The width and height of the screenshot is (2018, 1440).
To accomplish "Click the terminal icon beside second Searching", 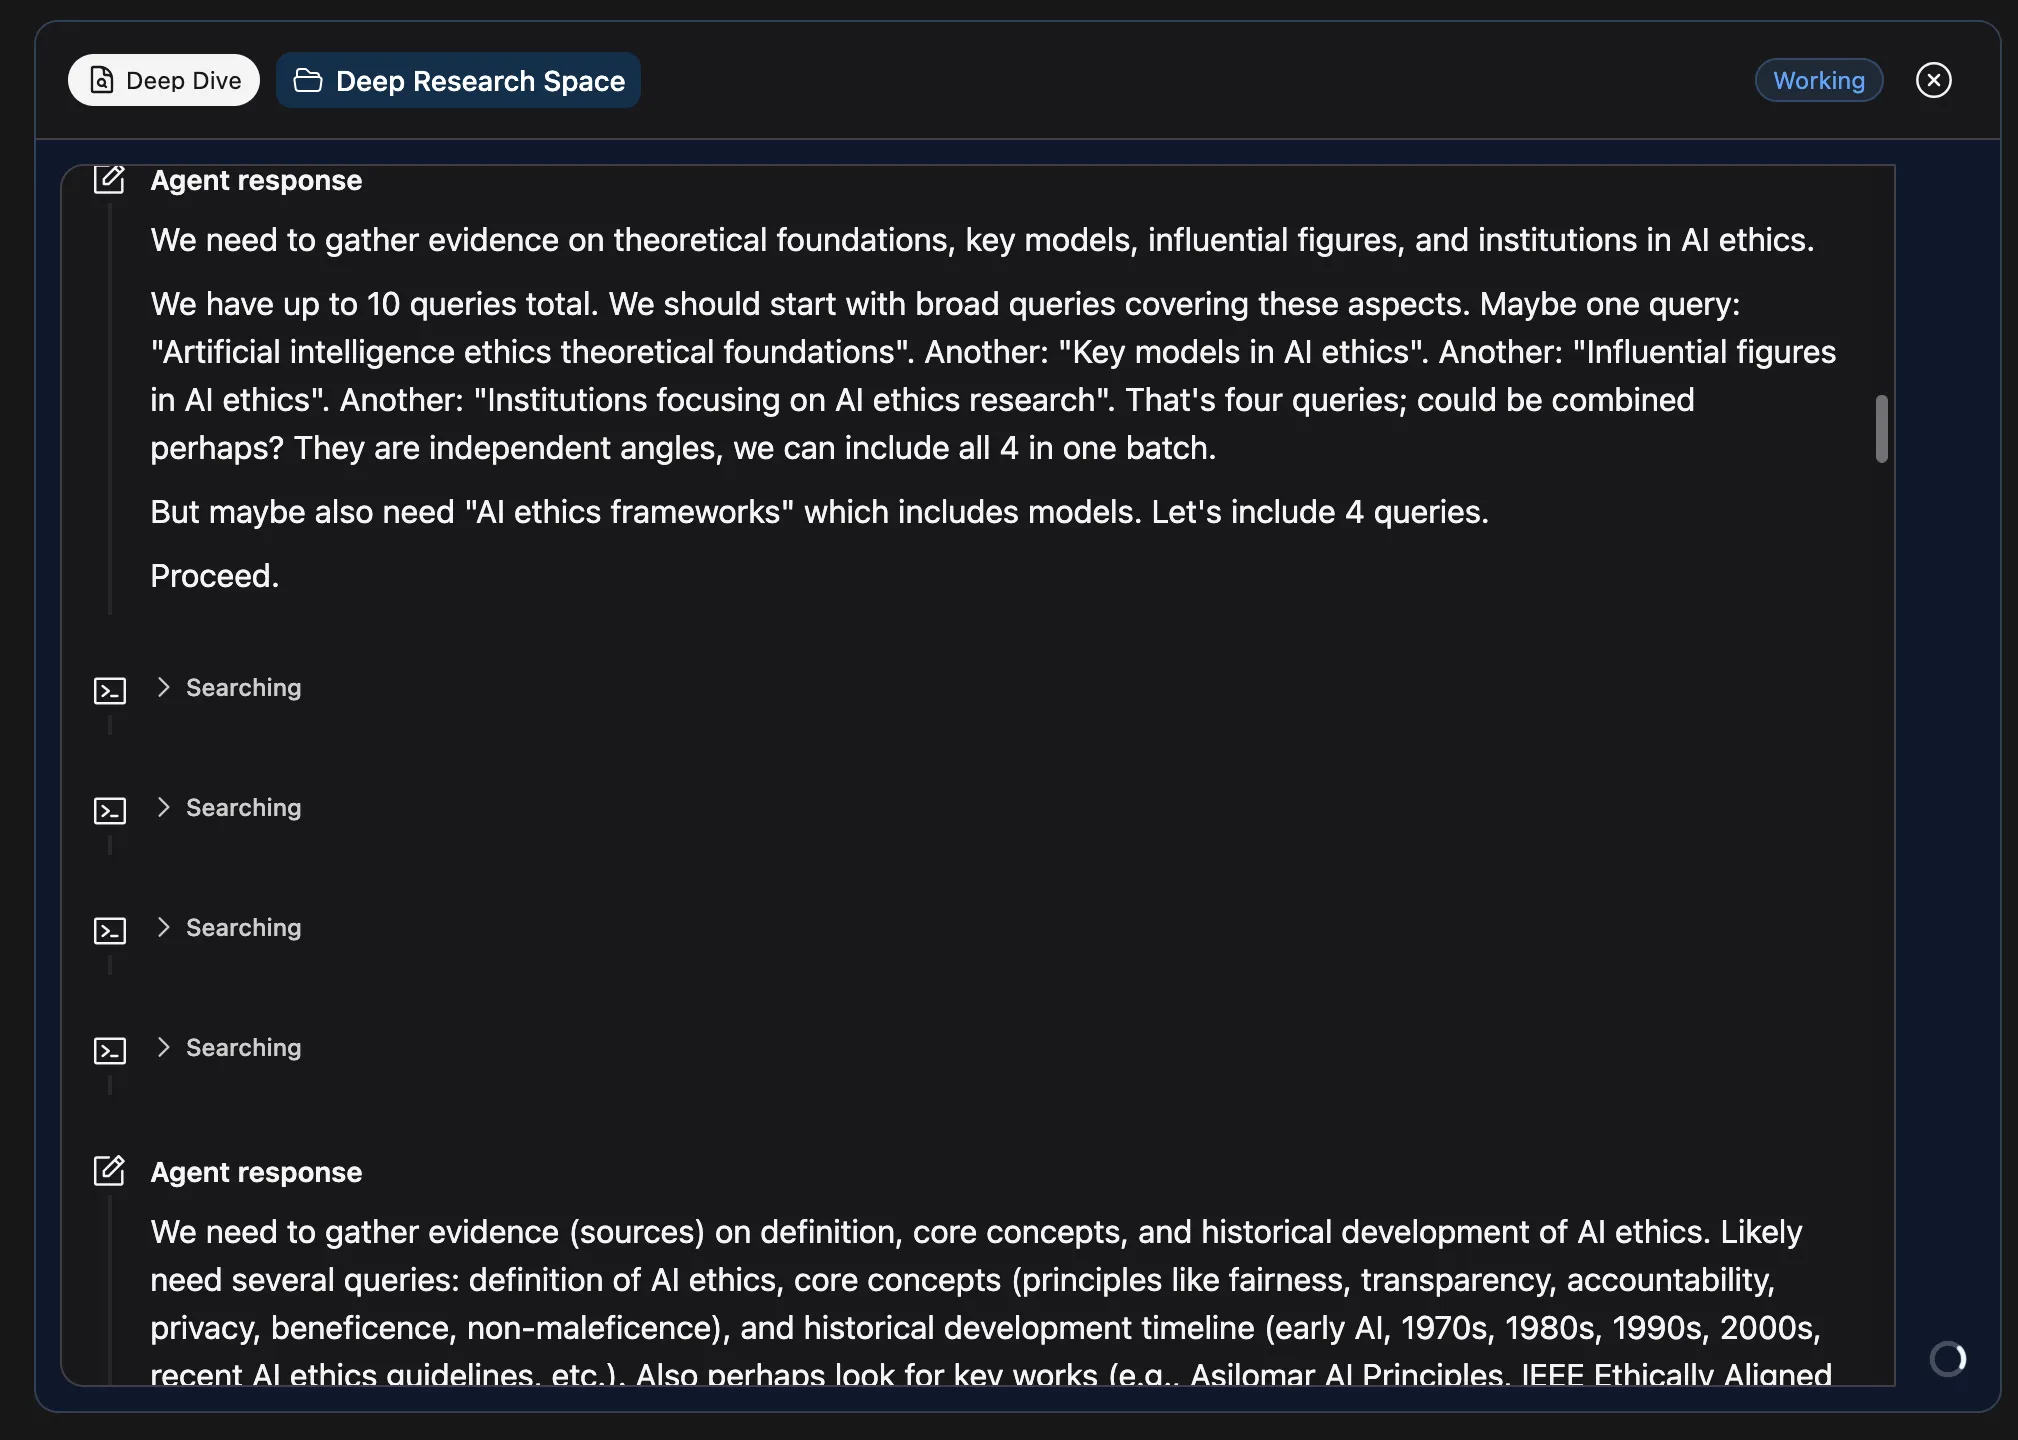I will click(x=110, y=810).
